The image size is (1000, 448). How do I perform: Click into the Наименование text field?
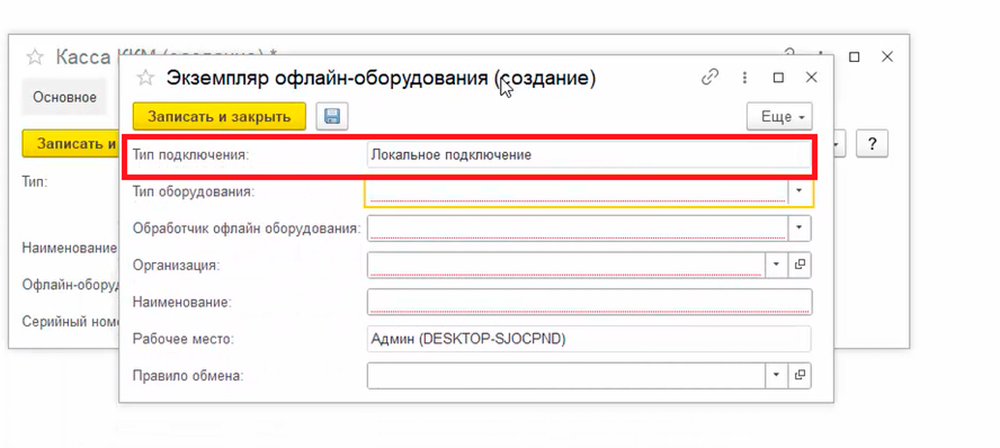(589, 302)
